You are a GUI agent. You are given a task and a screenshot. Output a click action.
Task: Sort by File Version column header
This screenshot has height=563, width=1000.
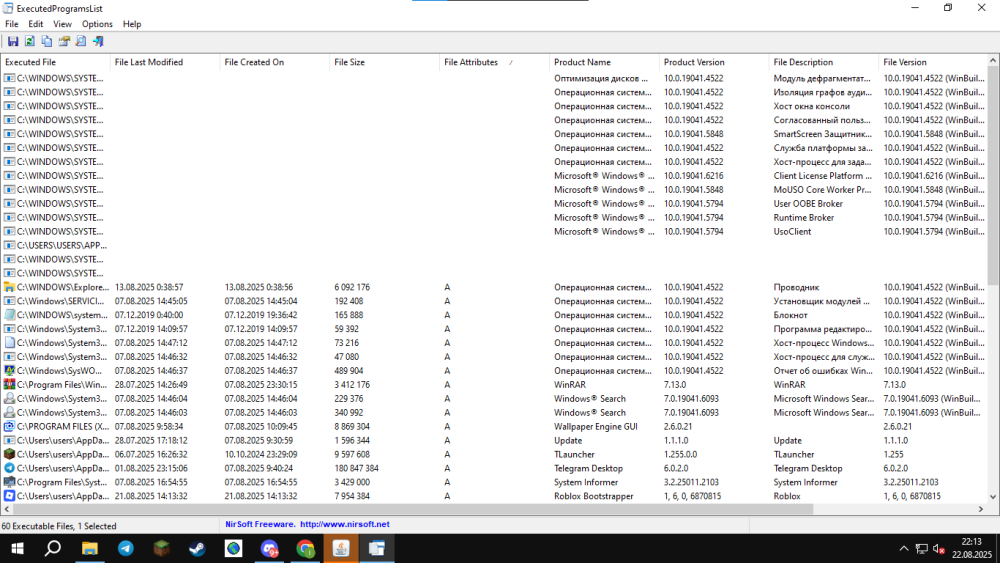pos(932,62)
